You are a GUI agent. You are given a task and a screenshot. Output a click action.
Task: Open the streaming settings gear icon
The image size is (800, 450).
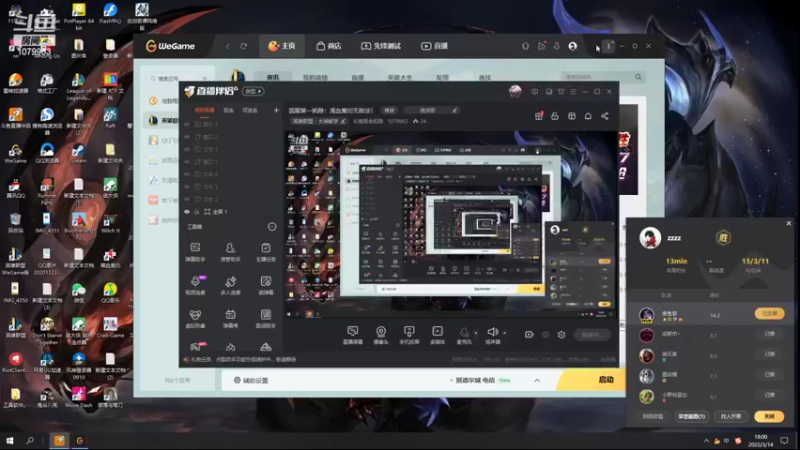click(561, 335)
